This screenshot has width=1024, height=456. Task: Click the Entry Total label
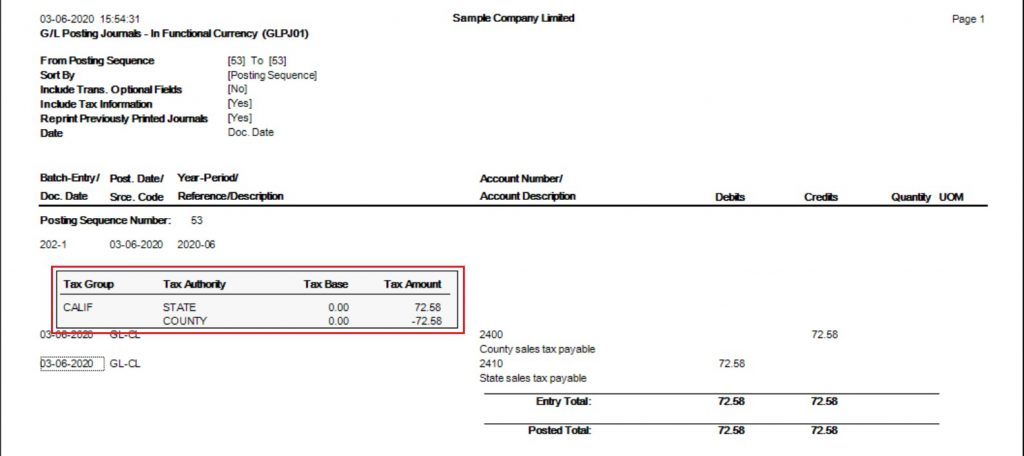(x=563, y=401)
